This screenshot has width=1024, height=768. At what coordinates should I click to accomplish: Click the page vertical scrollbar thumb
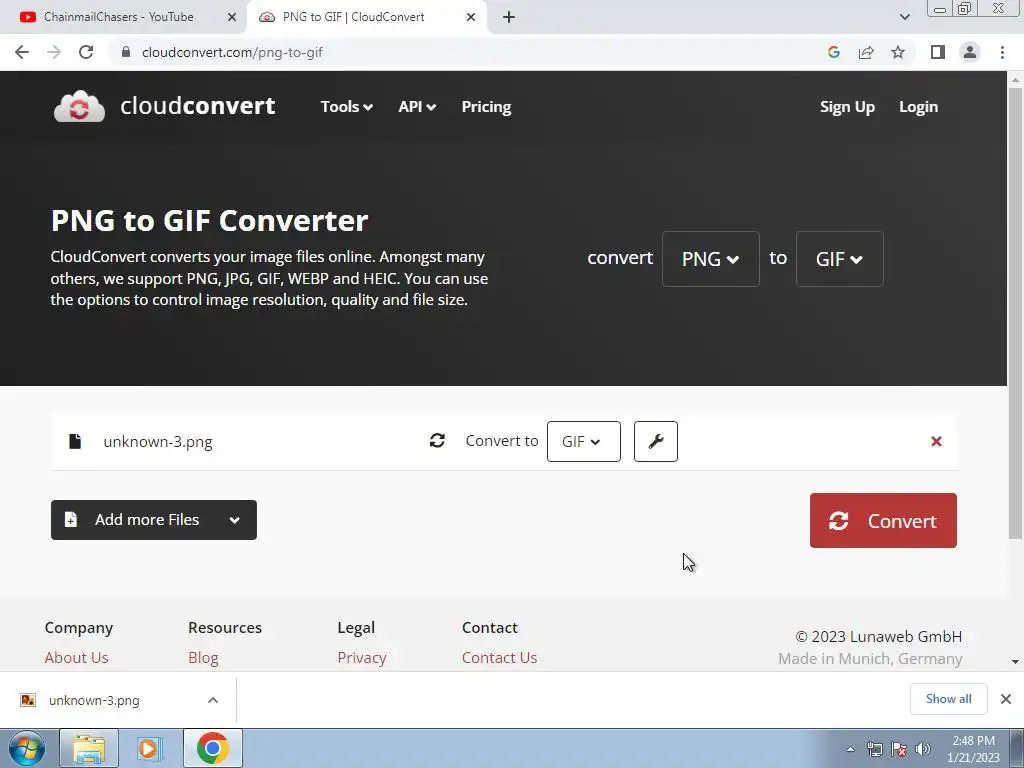click(x=1015, y=313)
